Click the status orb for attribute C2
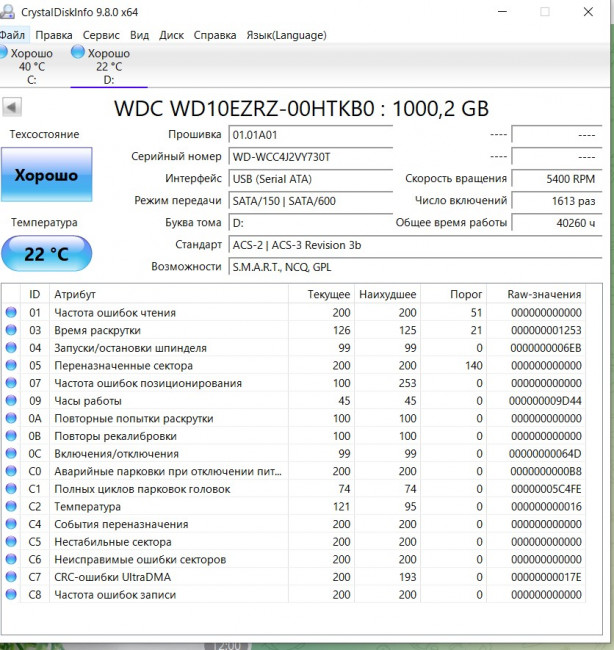This screenshot has width=614, height=650. pos(11,506)
